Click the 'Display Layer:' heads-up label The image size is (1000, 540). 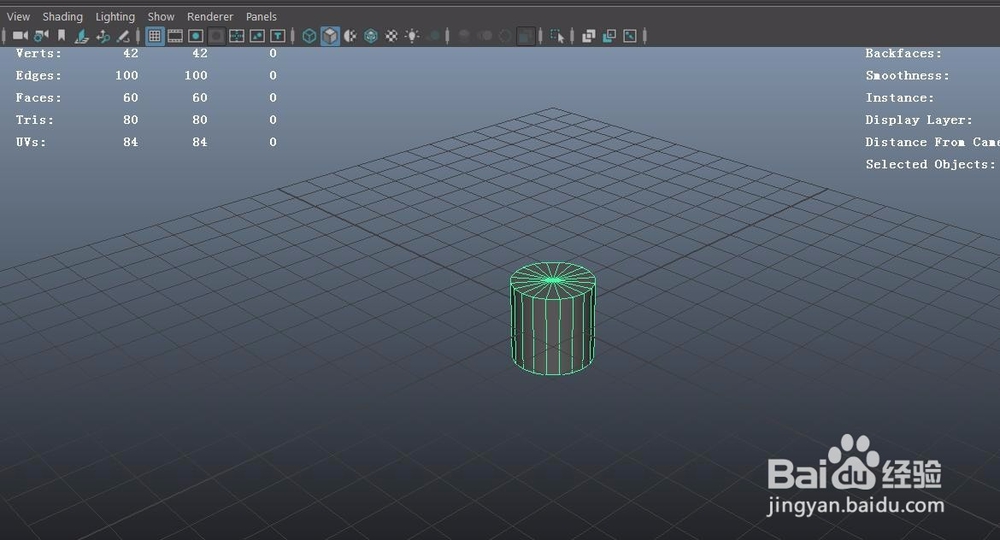[919, 120]
